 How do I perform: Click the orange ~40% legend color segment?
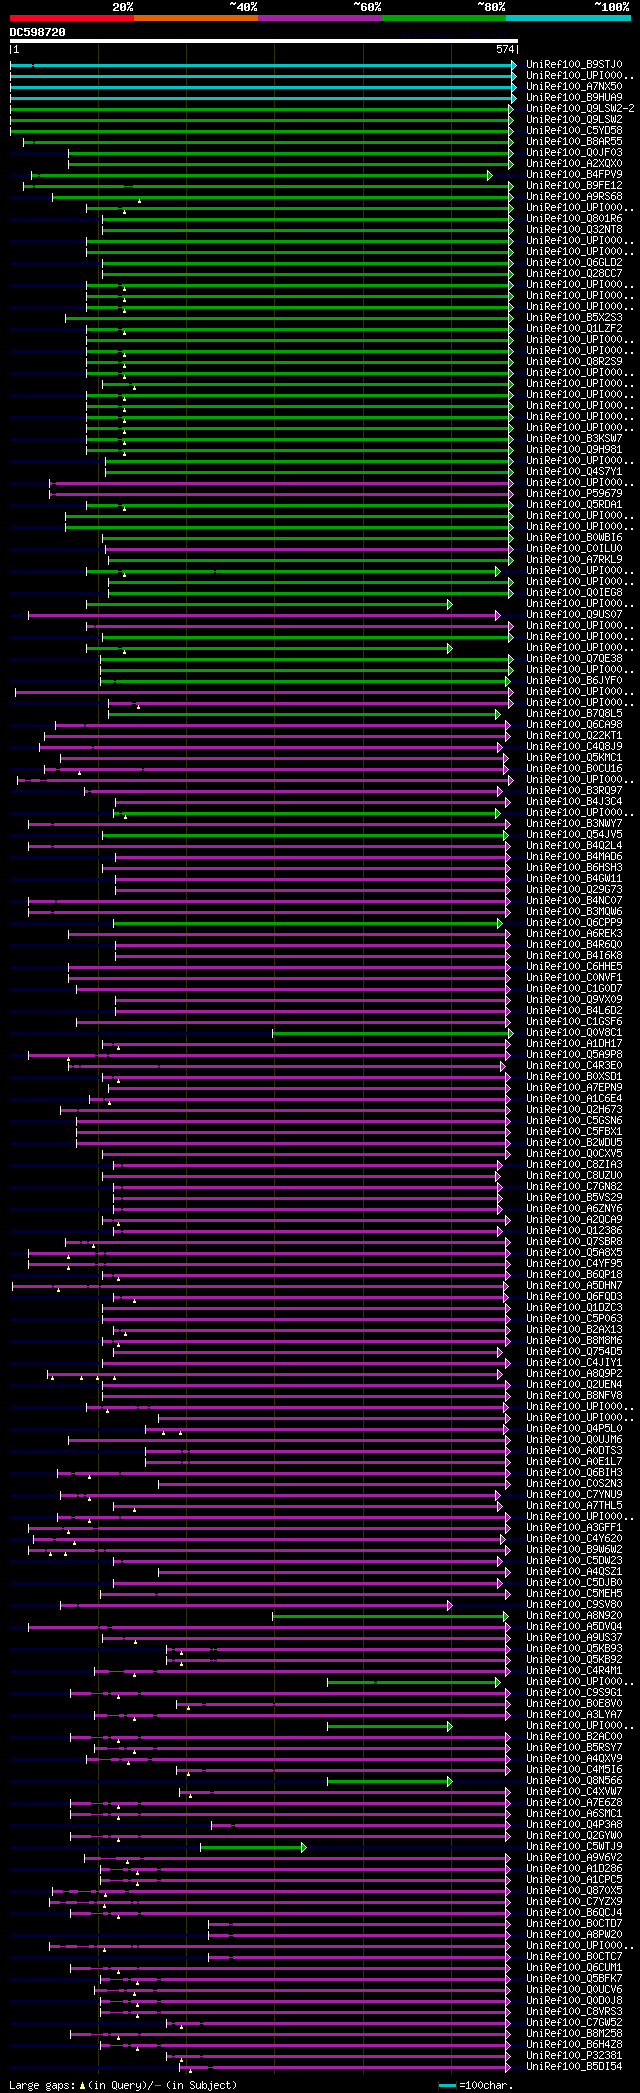[196, 18]
